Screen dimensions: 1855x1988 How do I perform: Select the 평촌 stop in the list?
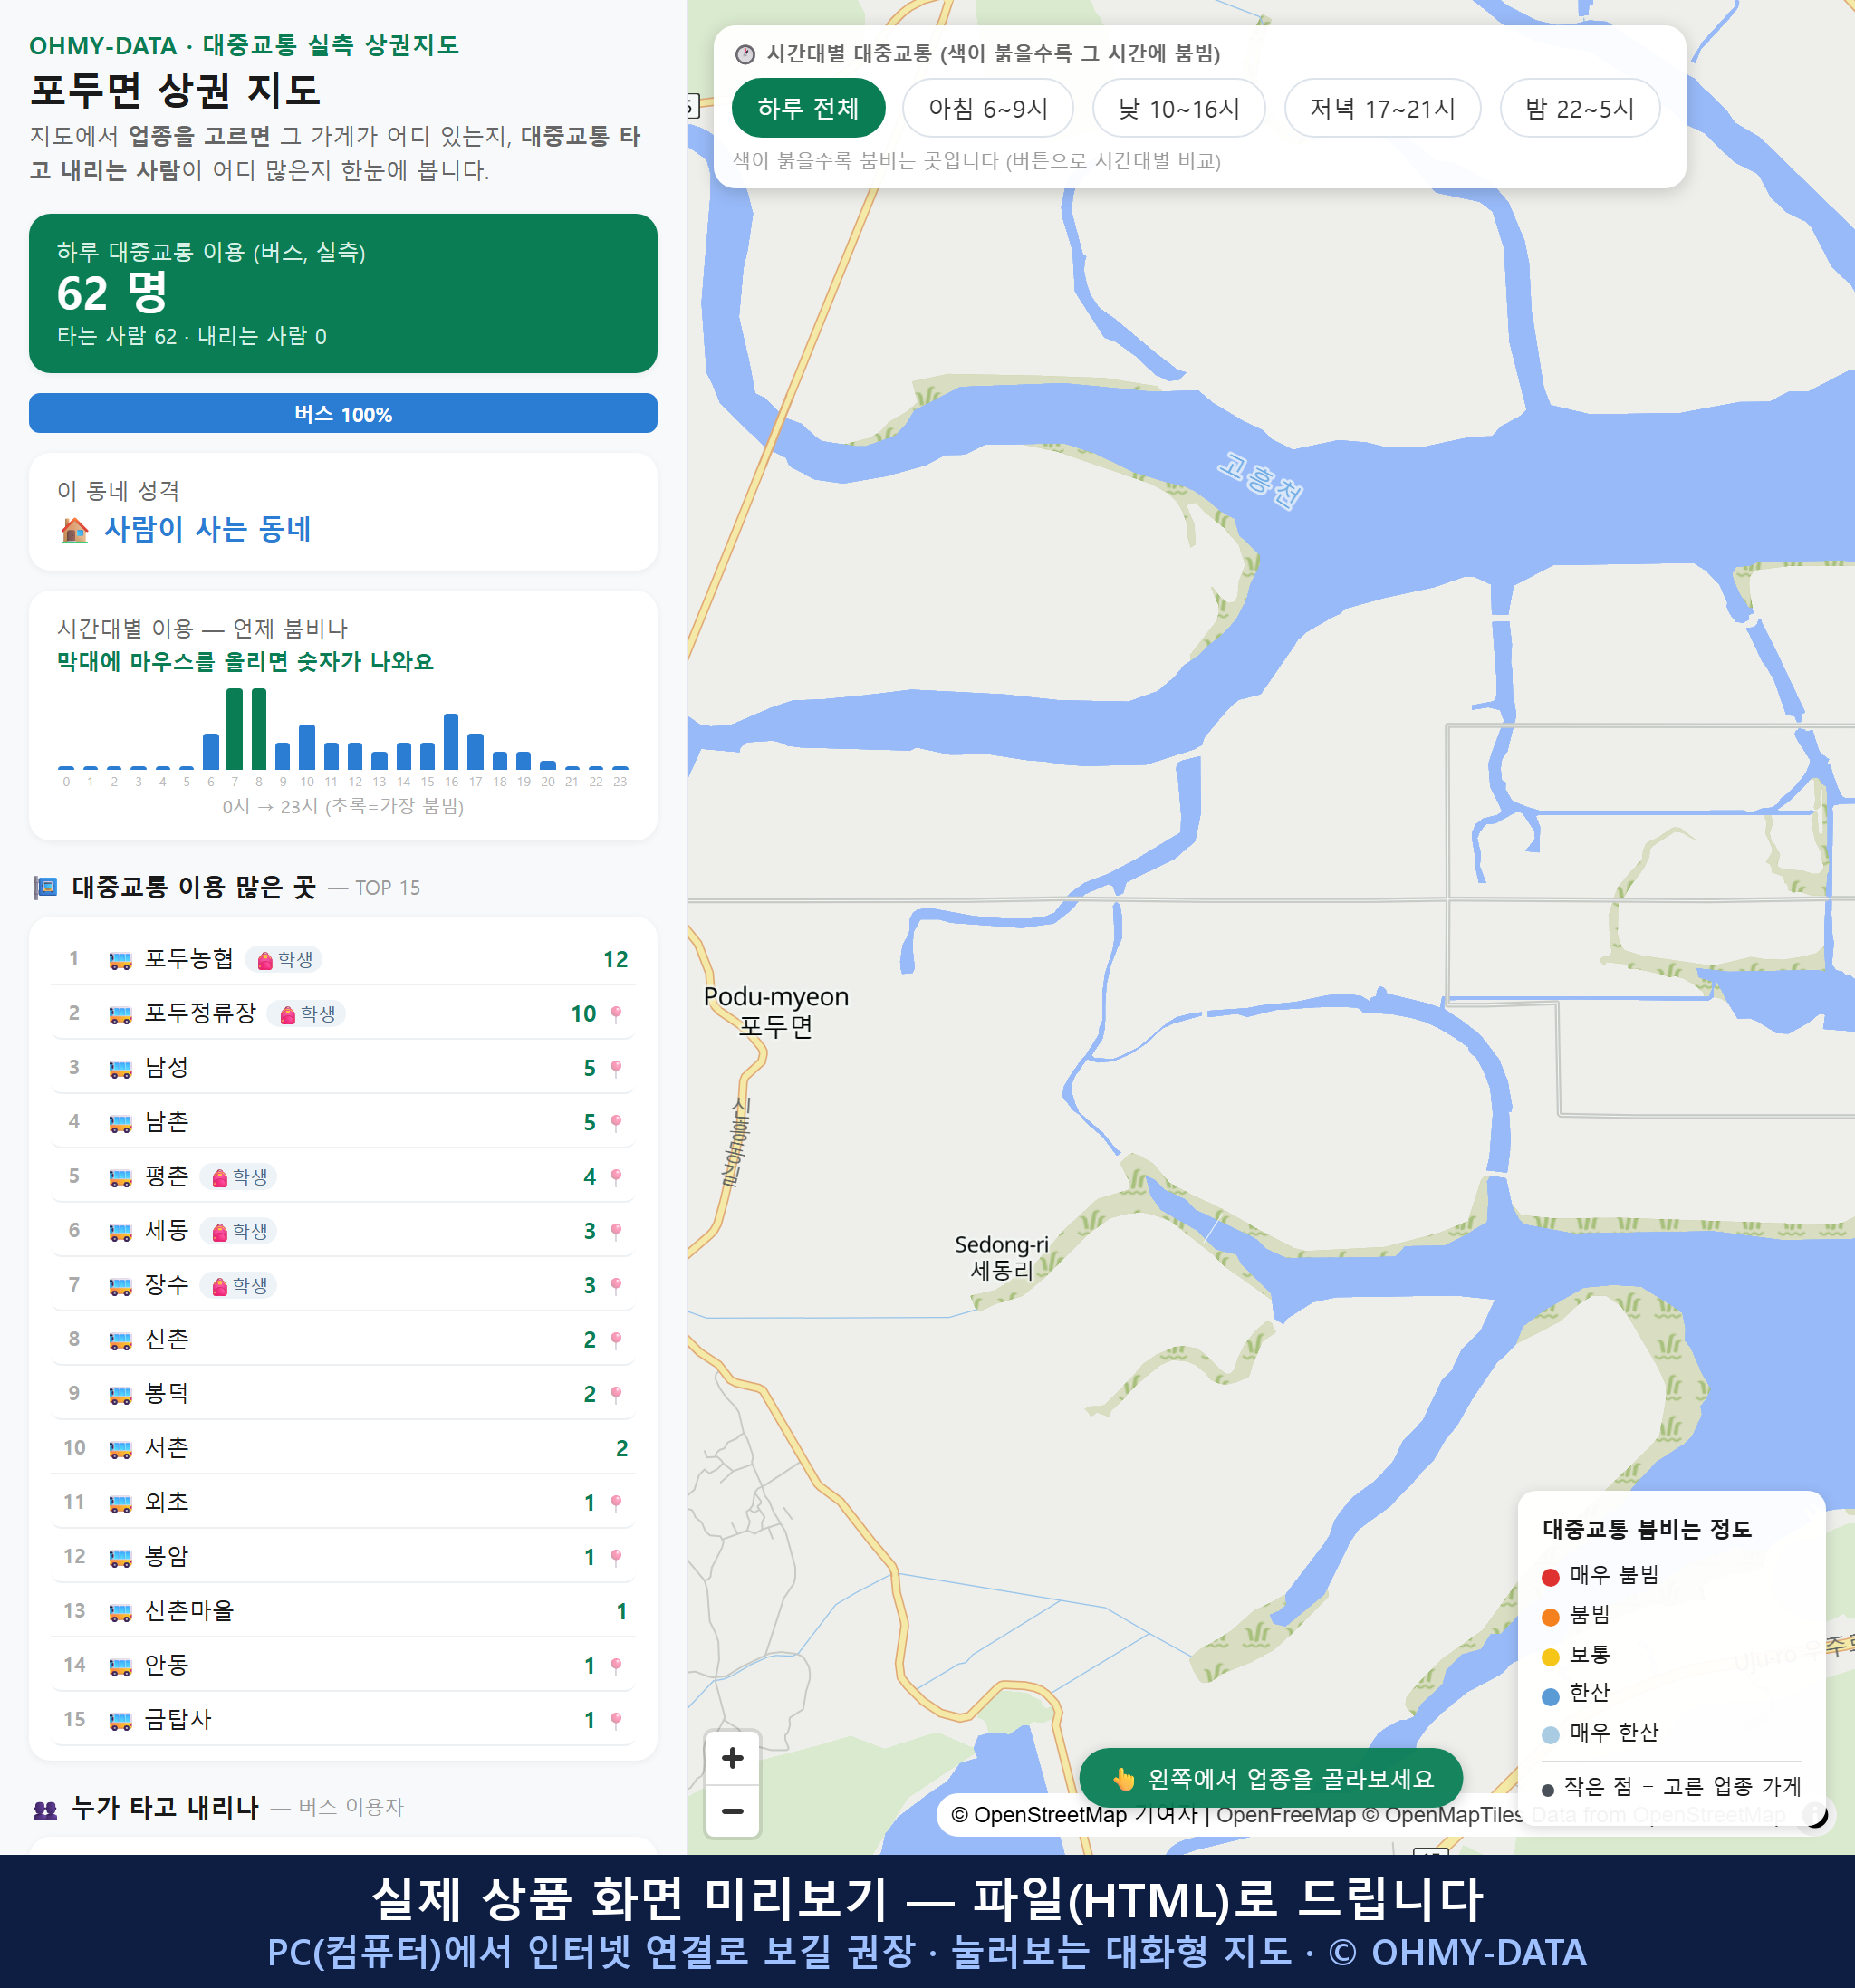pyautogui.click(x=343, y=1177)
